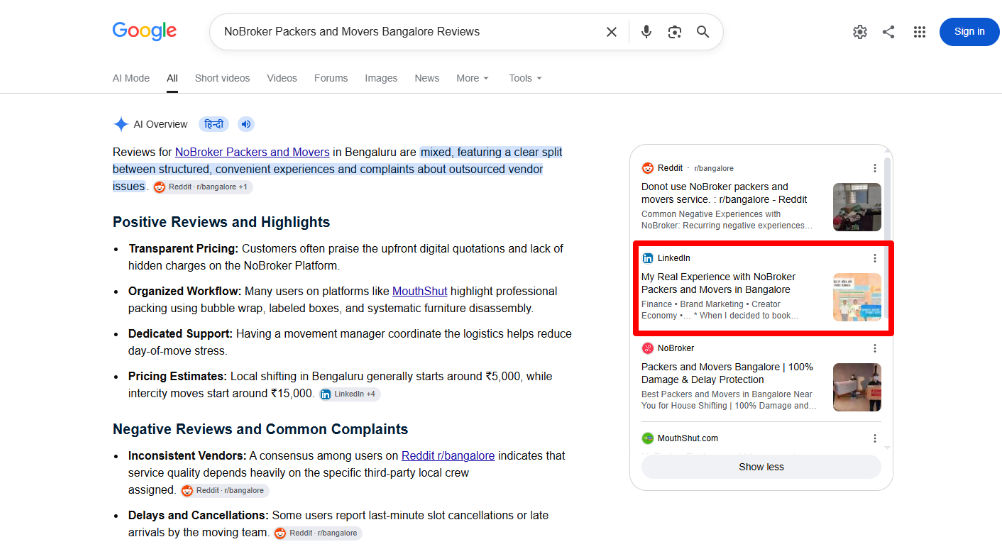
Task: Open the Forums tab
Action: coord(331,78)
